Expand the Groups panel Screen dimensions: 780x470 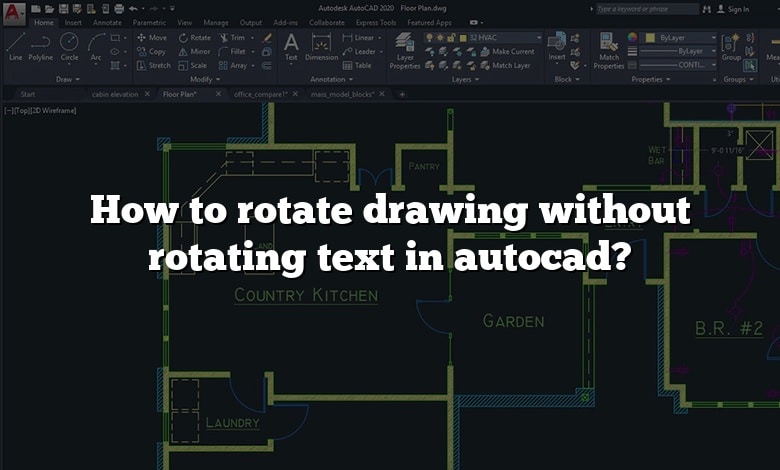(738, 79)
